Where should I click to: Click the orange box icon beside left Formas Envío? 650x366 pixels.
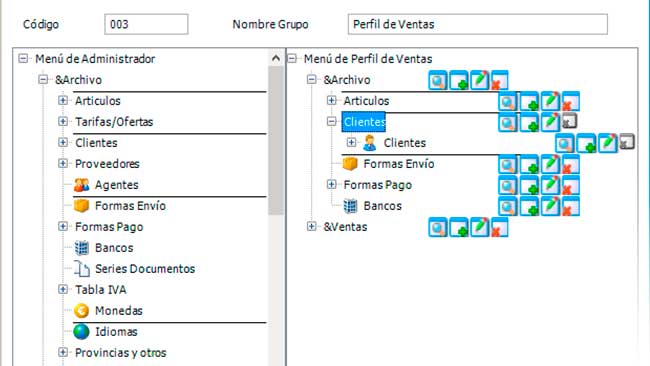click(81, 206)
